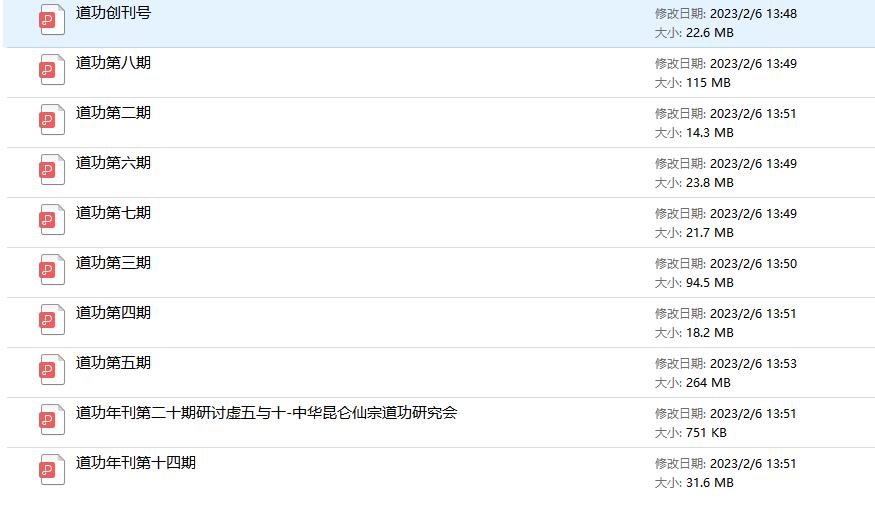
Task: Select the icon for 道功年刊第二十期研讨虚五与十
Action: tap(52, 420)
